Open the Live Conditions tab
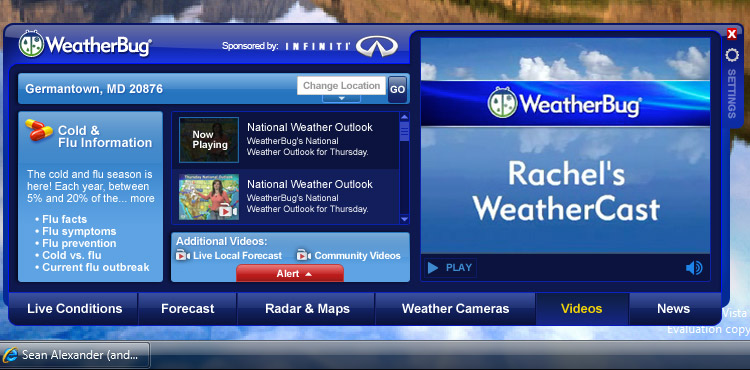This screenshot has height=370, width=750. click(75, 309)
